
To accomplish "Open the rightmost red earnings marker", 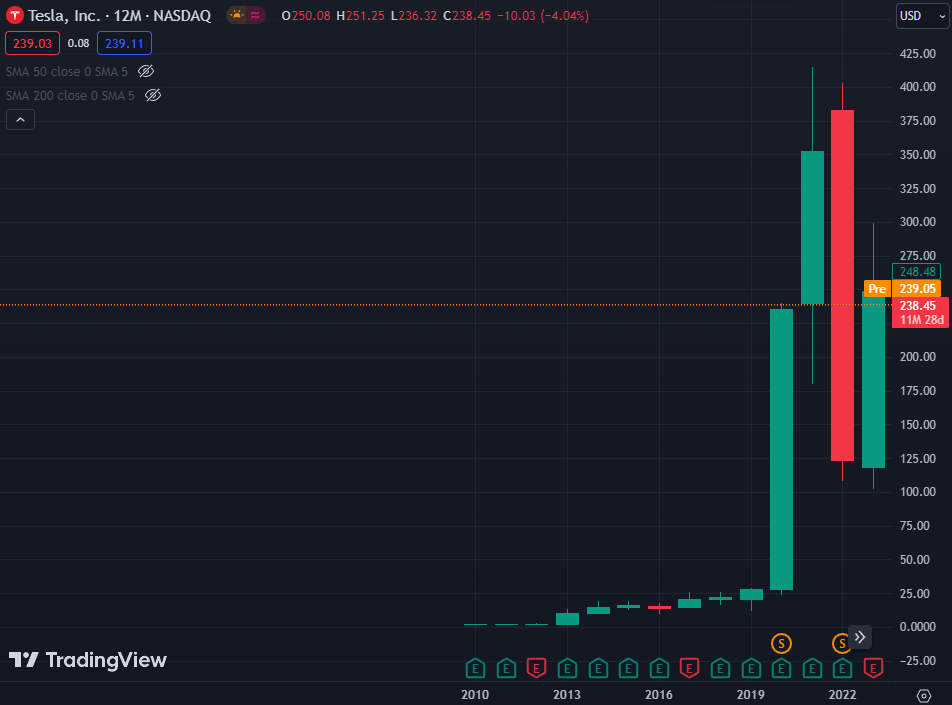I will point(873,669).
